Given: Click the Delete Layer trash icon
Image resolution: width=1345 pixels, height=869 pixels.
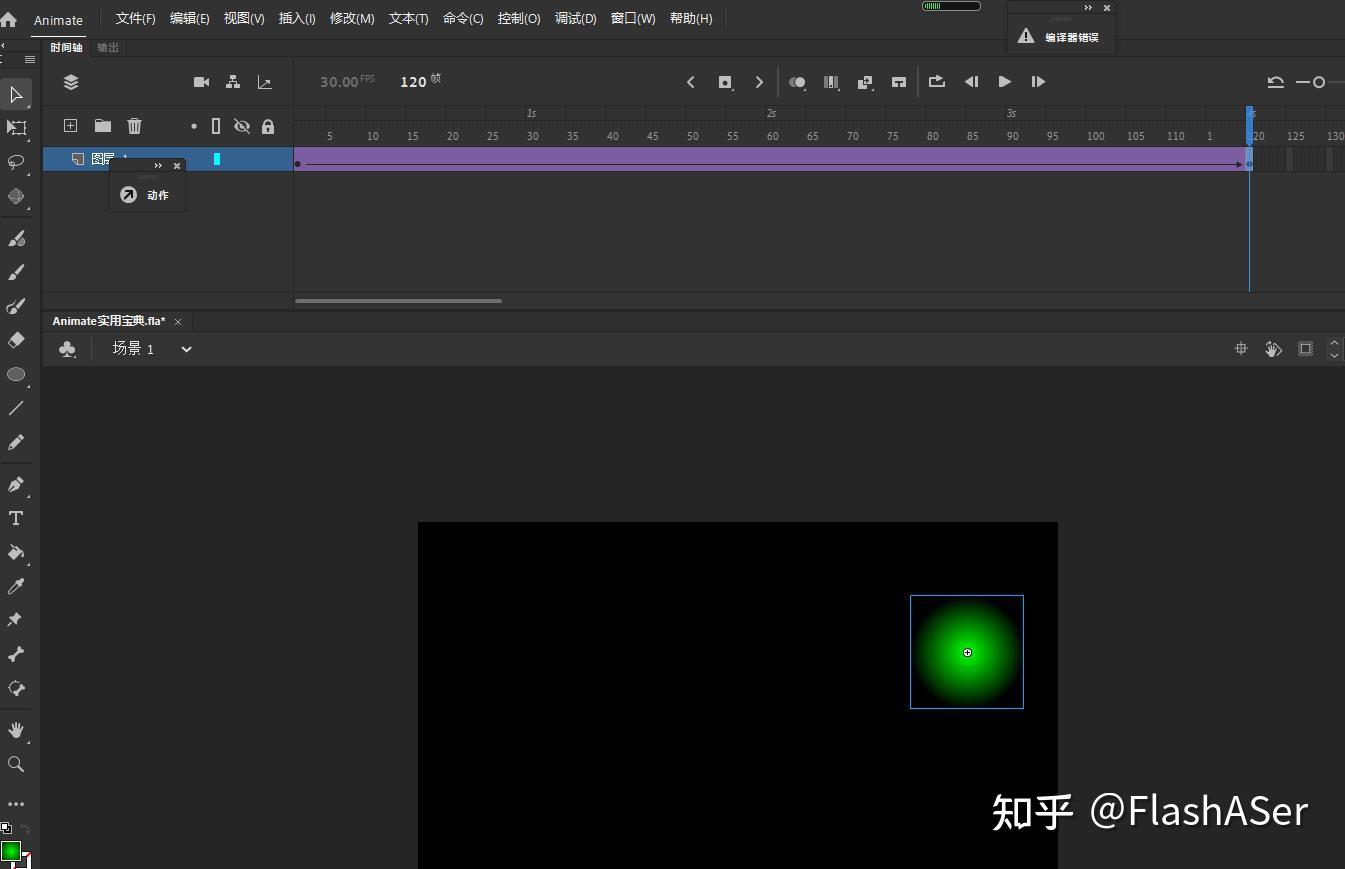Looking at the screenshot, I should (135, 126).
